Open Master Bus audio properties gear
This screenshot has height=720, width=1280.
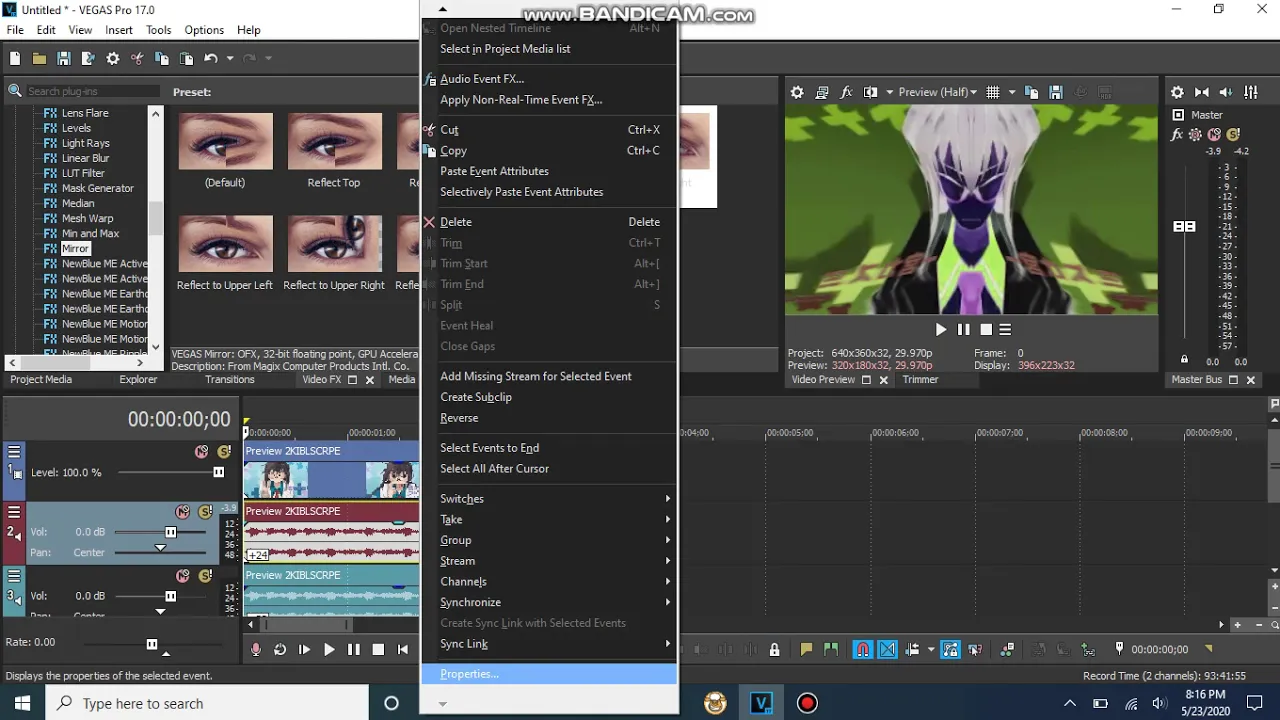coord(1177,92)
